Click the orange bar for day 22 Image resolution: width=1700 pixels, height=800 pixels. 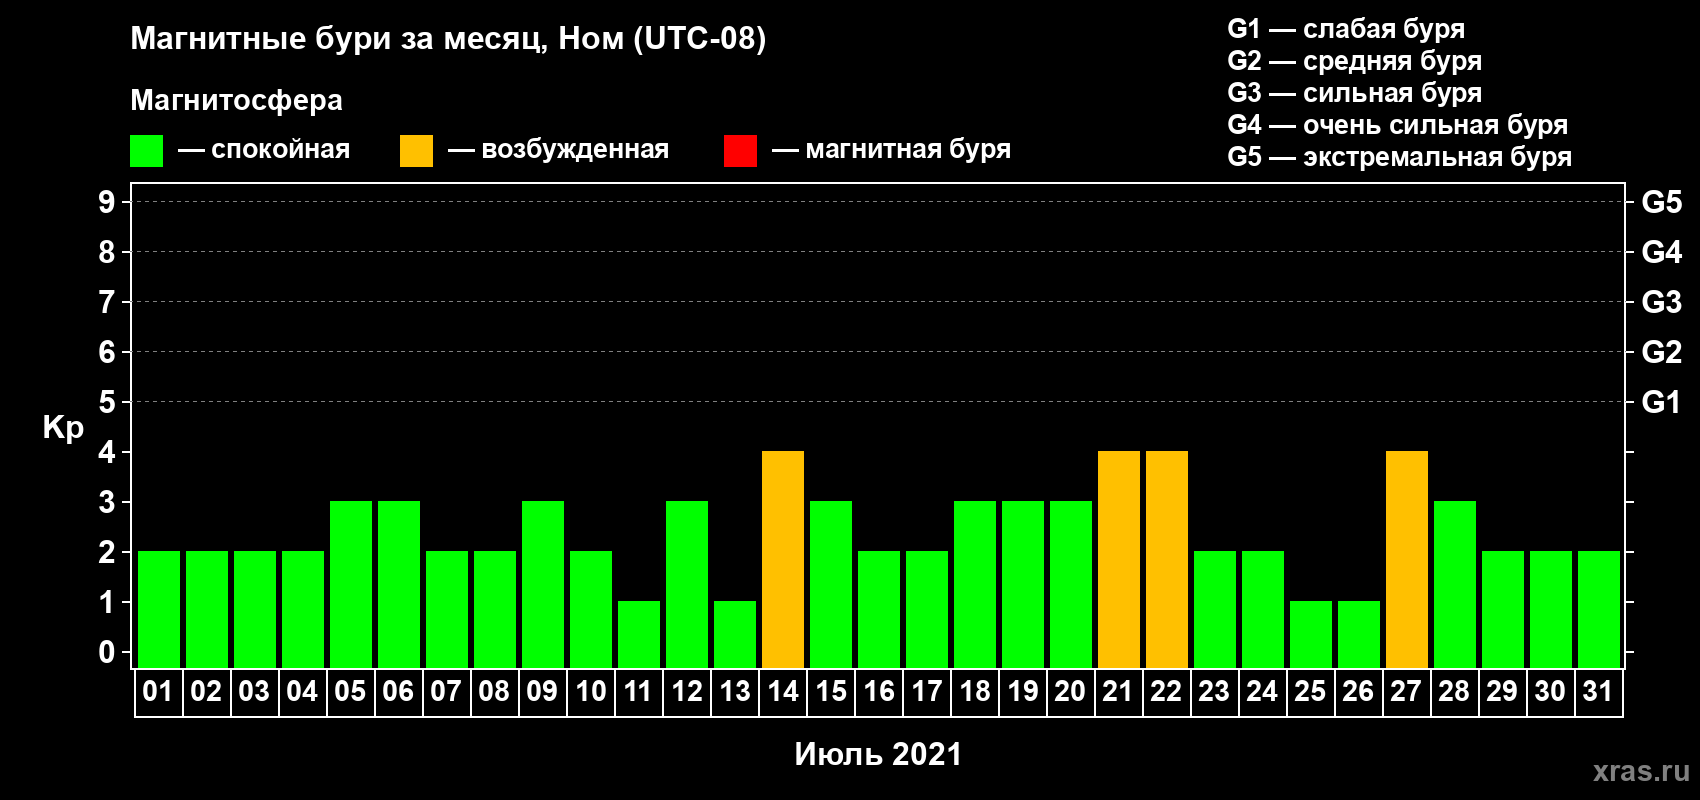click(x=1167, y=559)
